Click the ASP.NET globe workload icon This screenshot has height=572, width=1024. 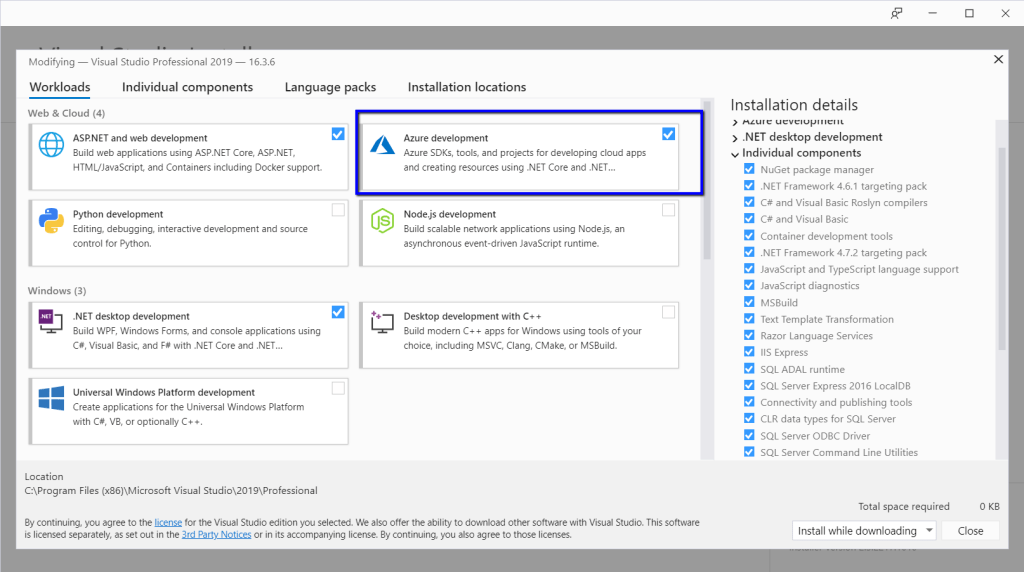coord(51,146)
